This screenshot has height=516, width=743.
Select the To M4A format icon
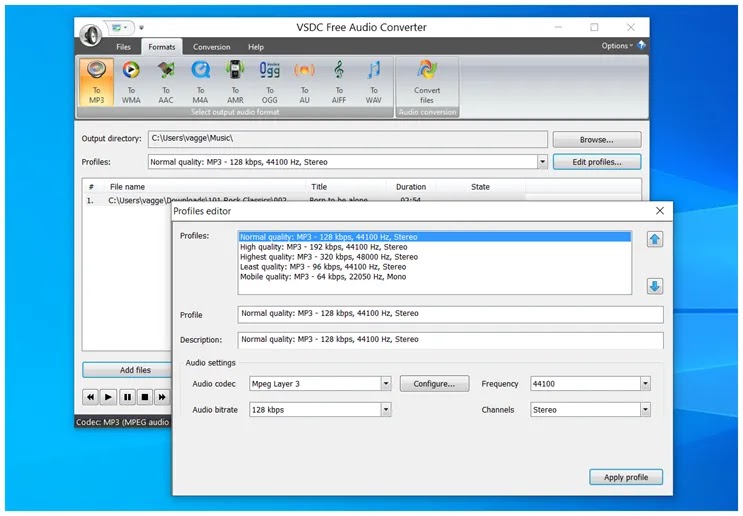pyautogui.click(x=200, y=82)
